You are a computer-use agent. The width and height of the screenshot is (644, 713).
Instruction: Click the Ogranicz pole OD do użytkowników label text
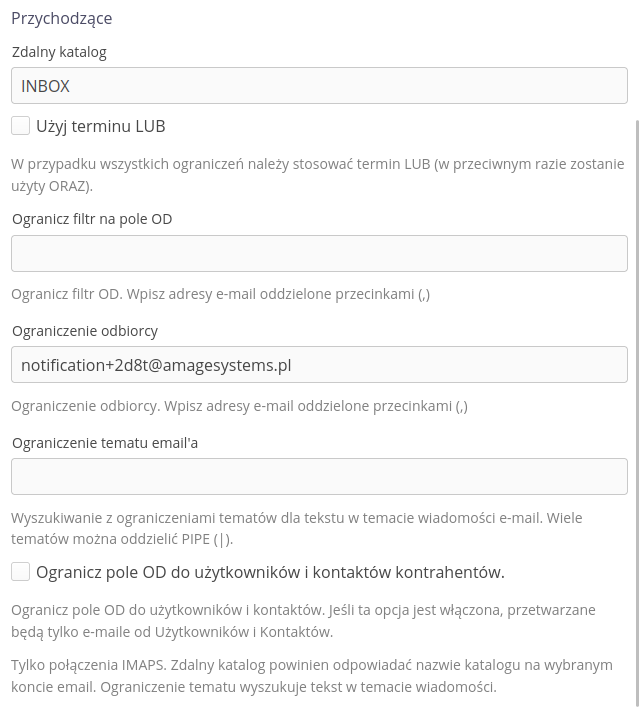click(x=270, y=573)
